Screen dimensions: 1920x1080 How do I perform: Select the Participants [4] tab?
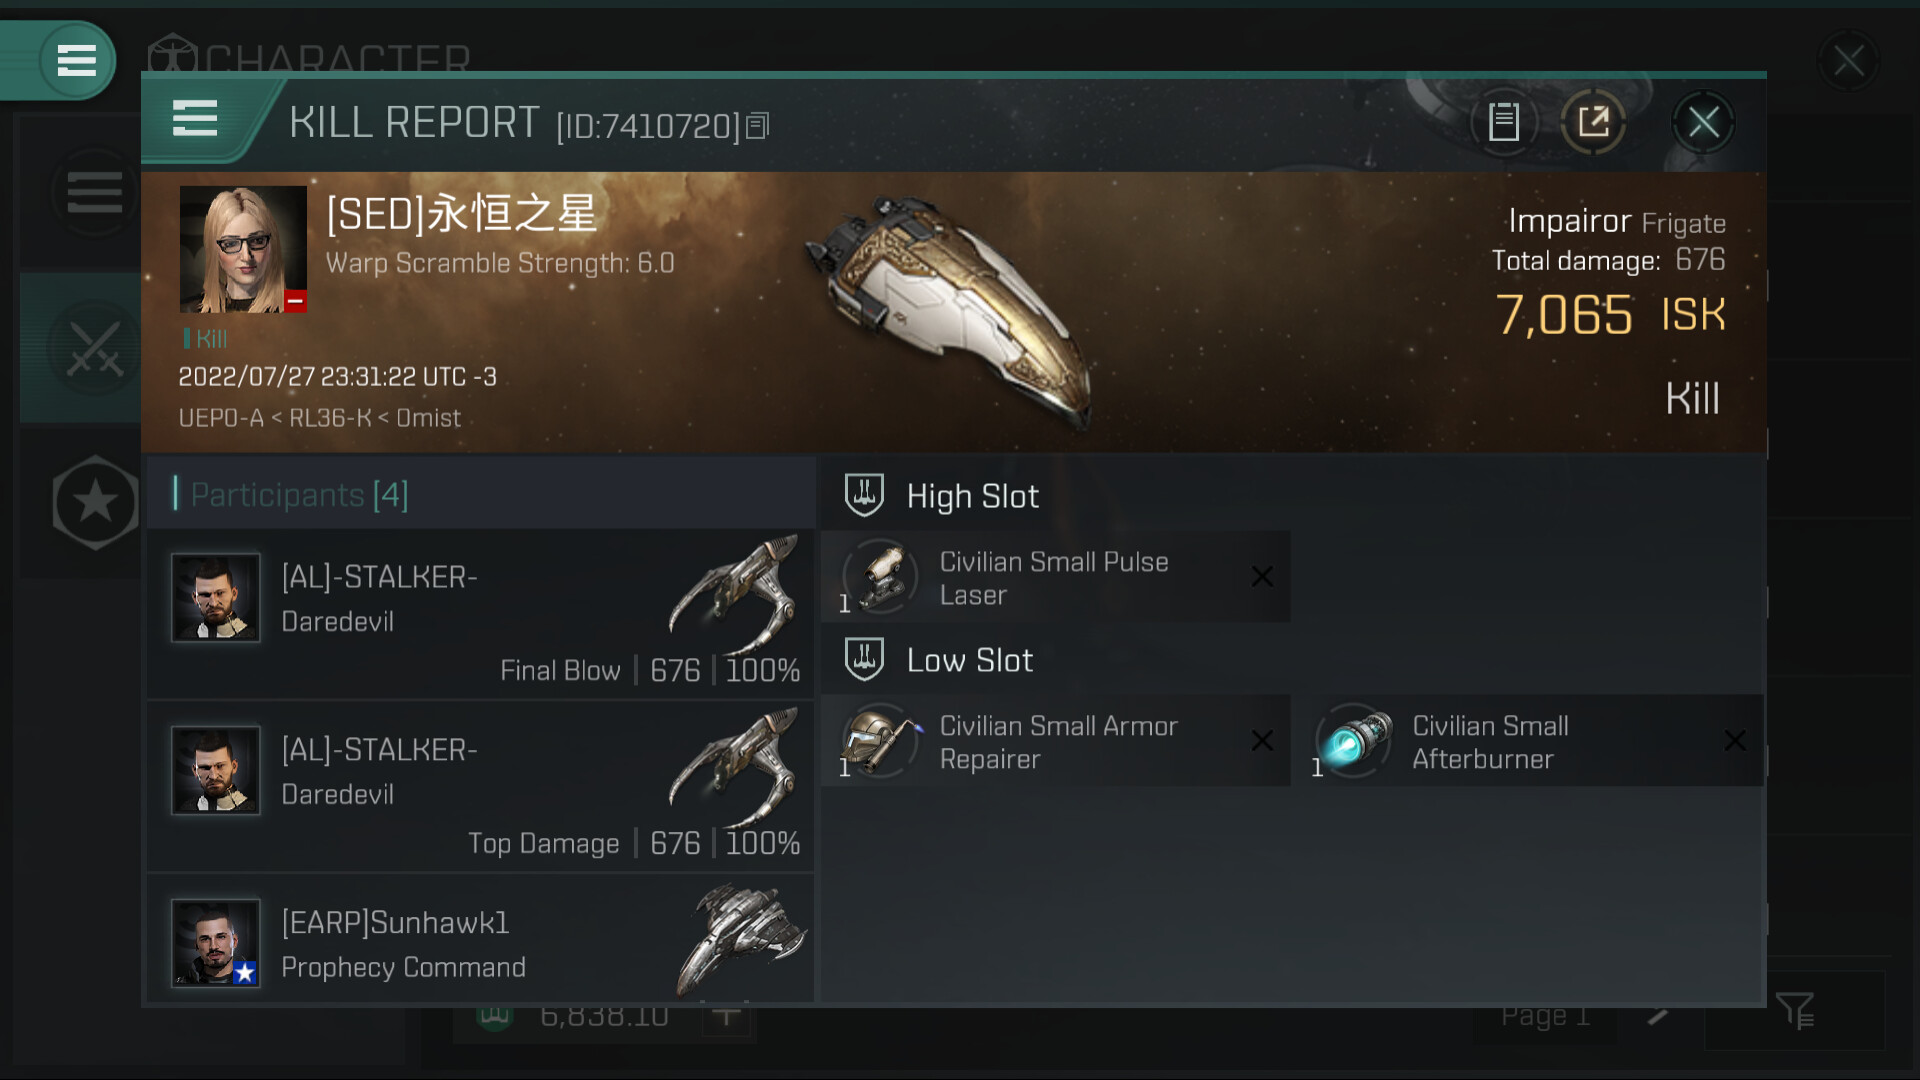(299, 494)
